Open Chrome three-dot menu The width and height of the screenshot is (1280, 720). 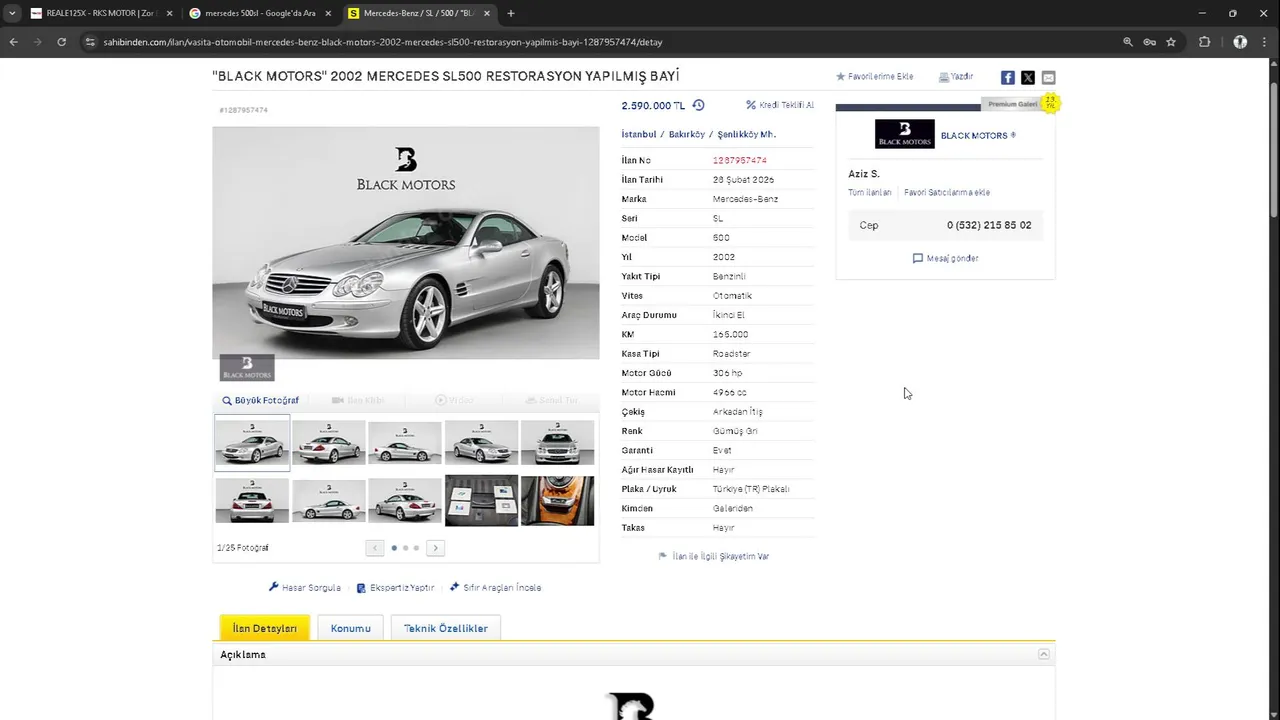[x=1265, y=42]
